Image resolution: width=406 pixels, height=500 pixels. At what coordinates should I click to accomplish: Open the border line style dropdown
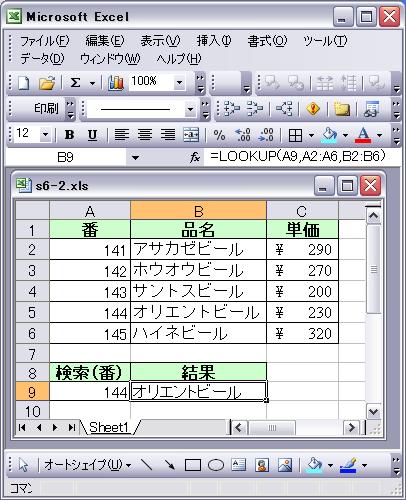190,109
